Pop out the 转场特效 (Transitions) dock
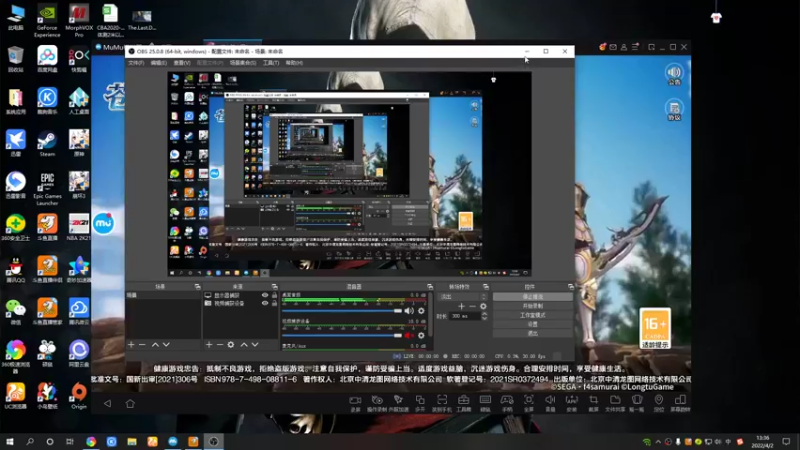The width and height of the screenshot is (800, 450). 485,287
